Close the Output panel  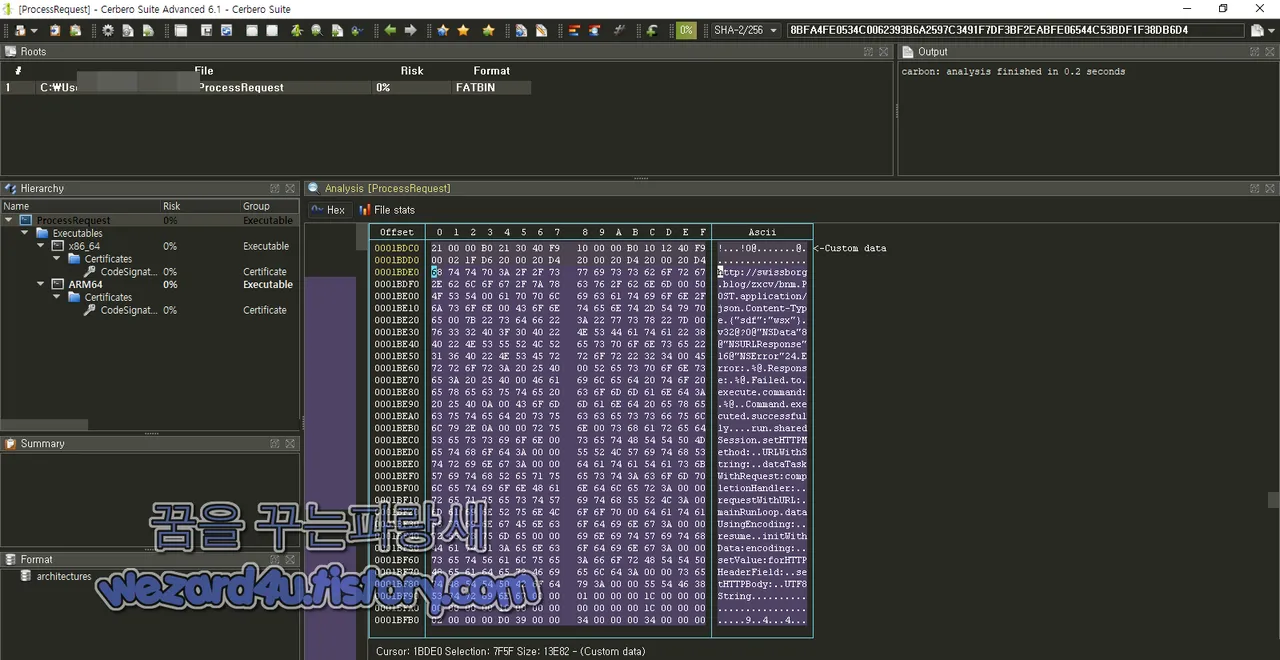[x=1270, y=51]
